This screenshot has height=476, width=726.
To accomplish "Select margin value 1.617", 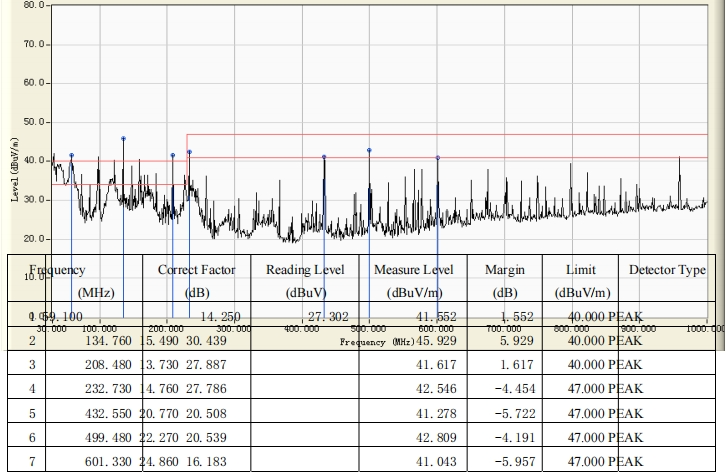I will pyautogui.click(x=517, y=365).
